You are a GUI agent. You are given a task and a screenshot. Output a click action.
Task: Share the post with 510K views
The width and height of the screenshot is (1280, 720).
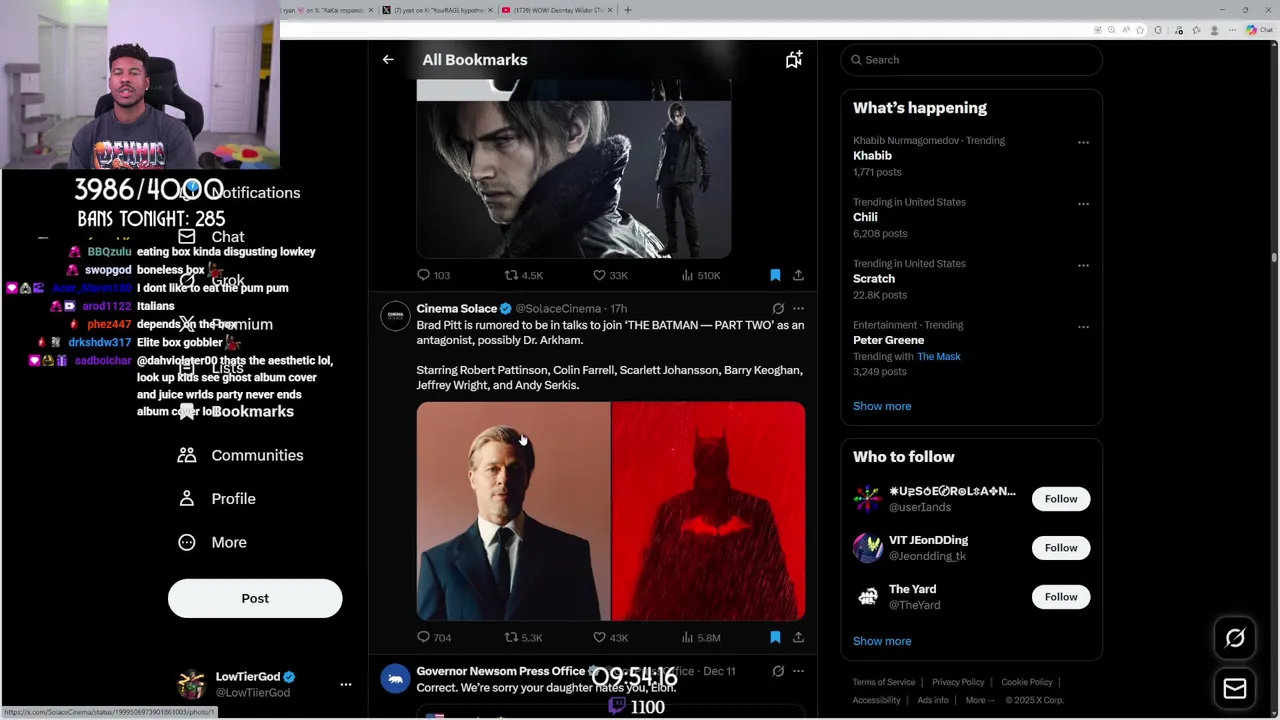pos(798,275)
